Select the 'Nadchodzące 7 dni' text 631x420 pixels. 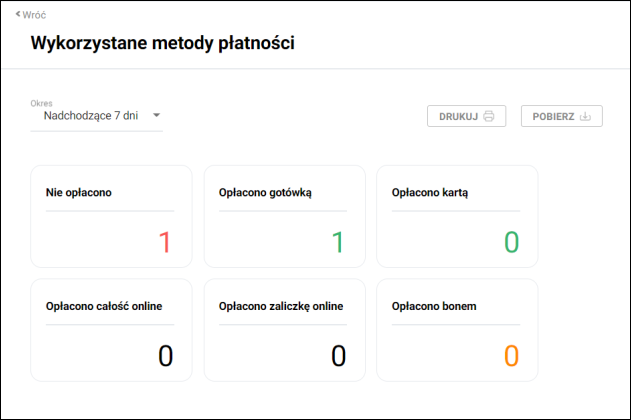[x=90, y=116]
